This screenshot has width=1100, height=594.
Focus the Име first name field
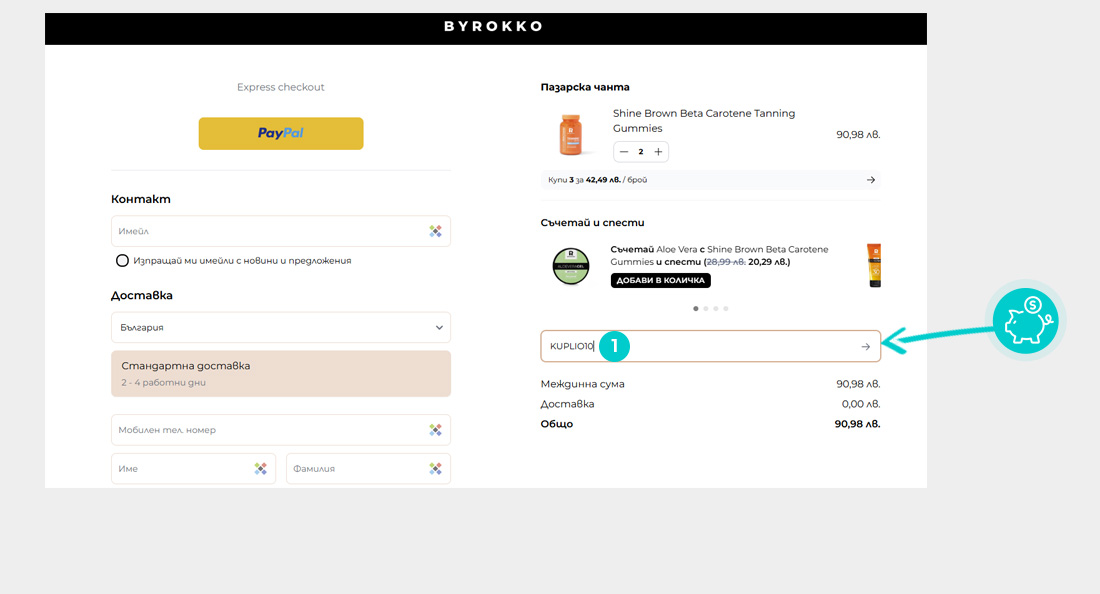[193, 468]
